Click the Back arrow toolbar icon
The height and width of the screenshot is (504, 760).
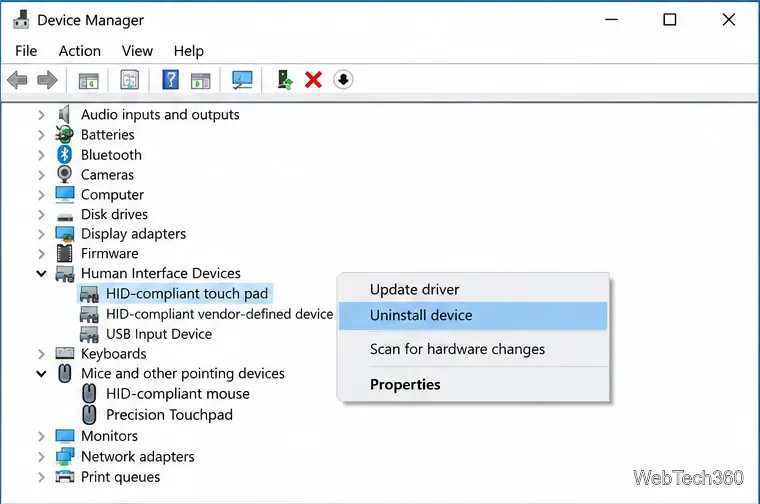pos(17,80)
